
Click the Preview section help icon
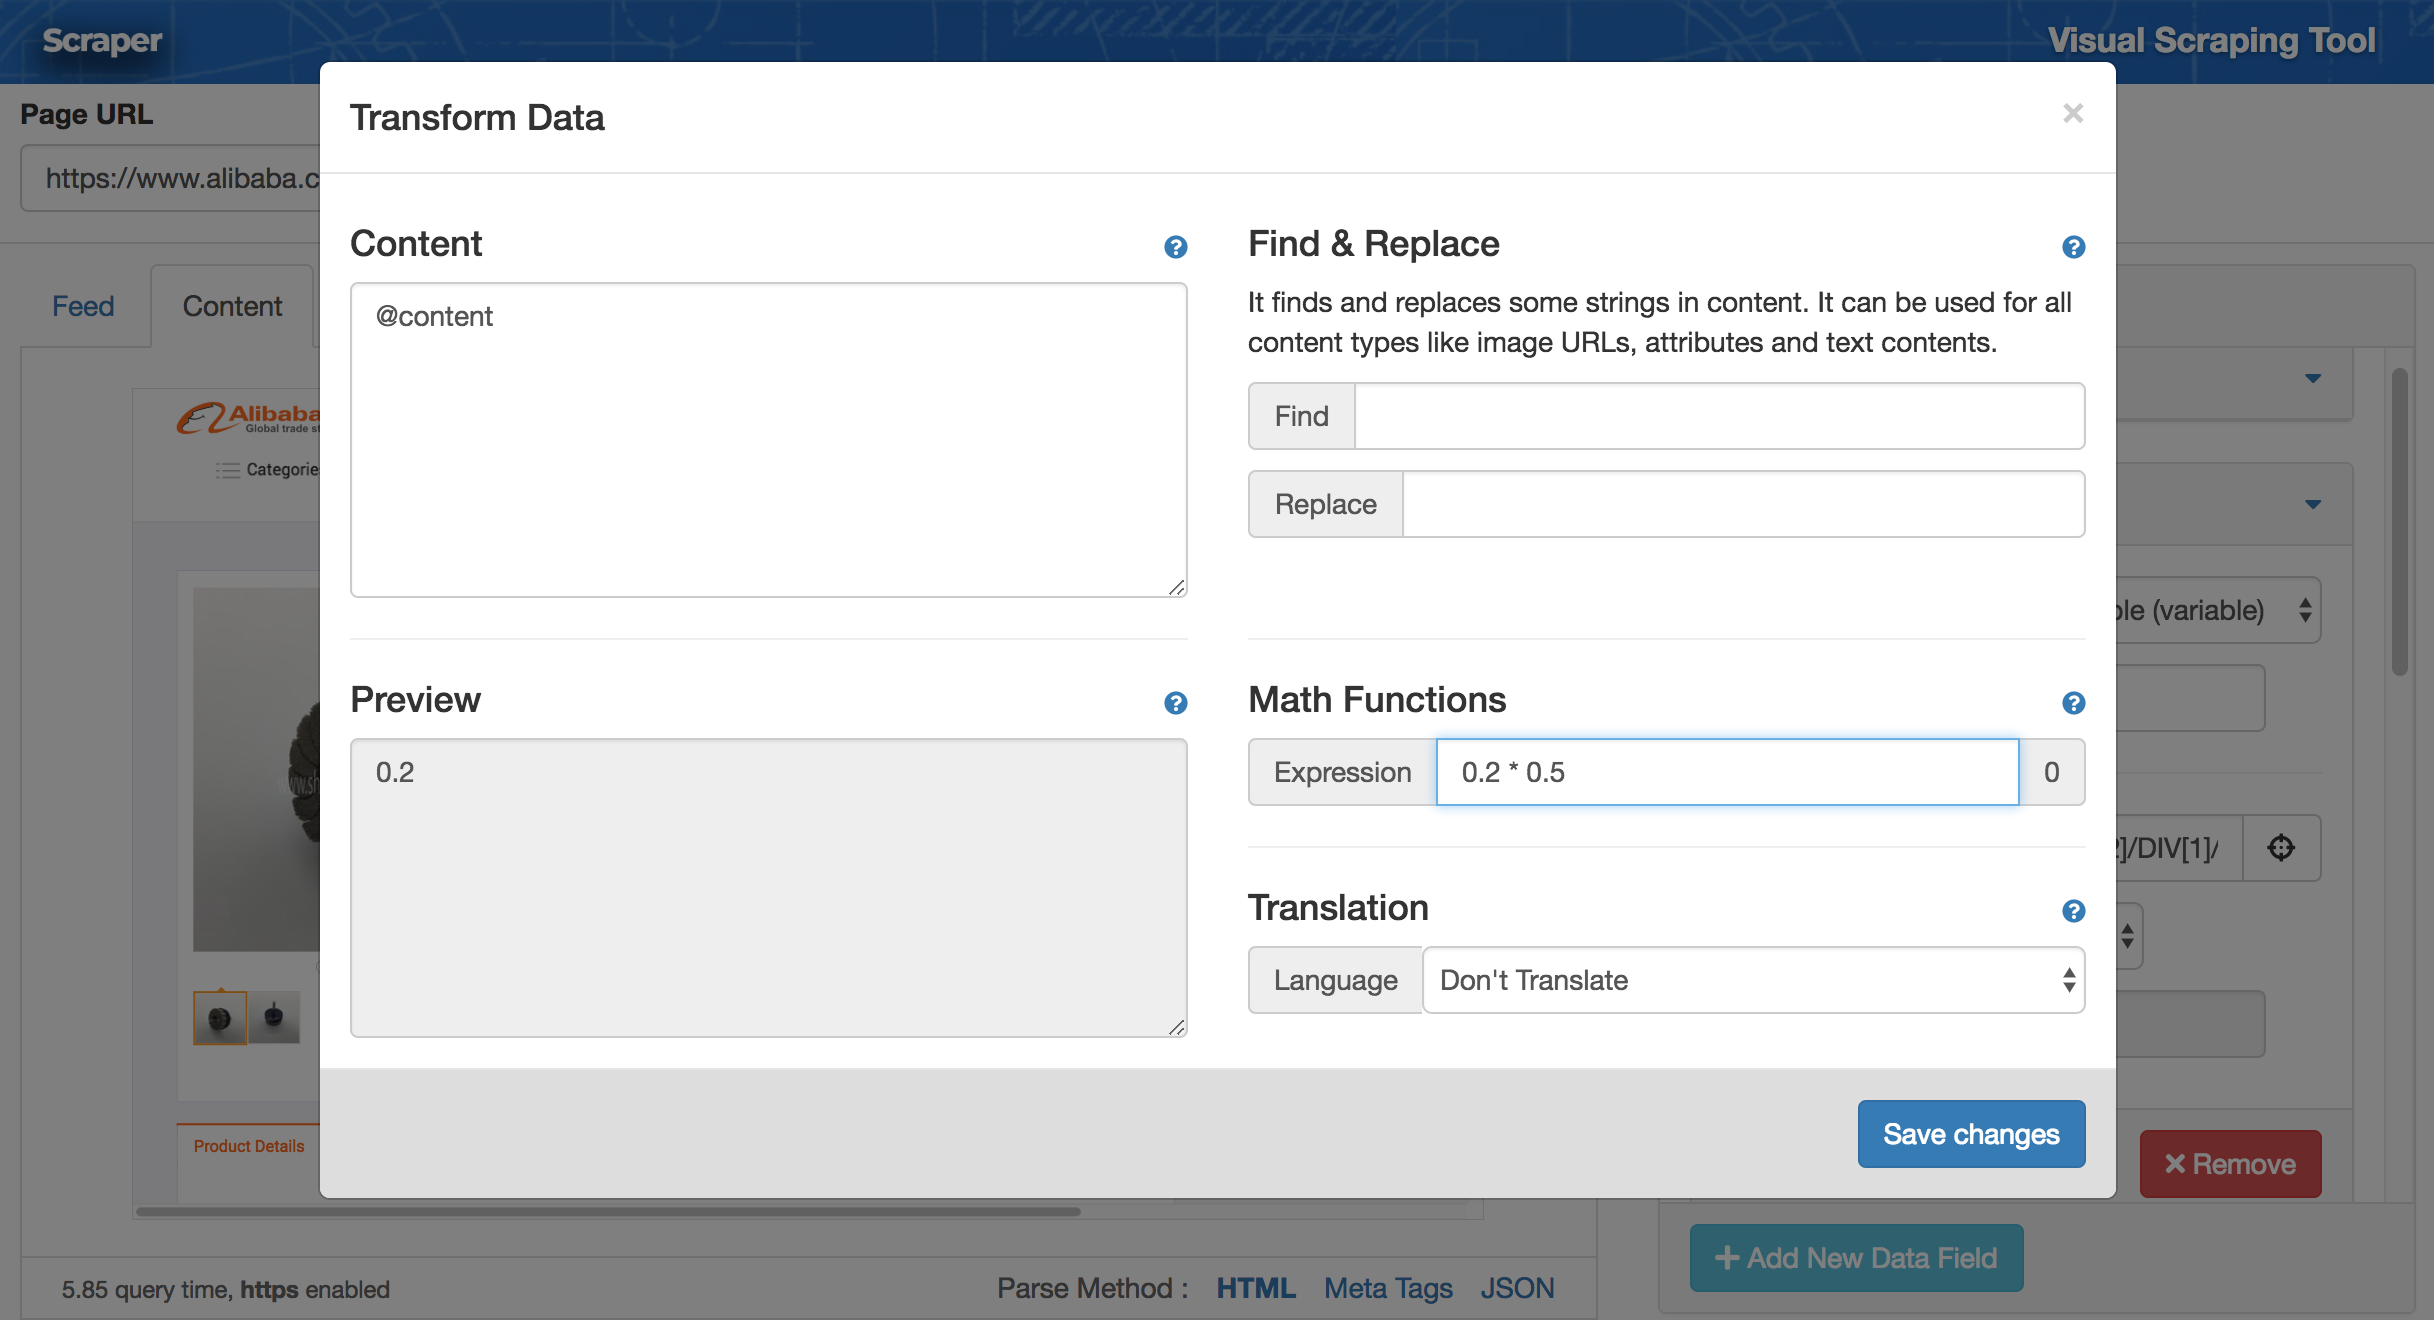1175,703
